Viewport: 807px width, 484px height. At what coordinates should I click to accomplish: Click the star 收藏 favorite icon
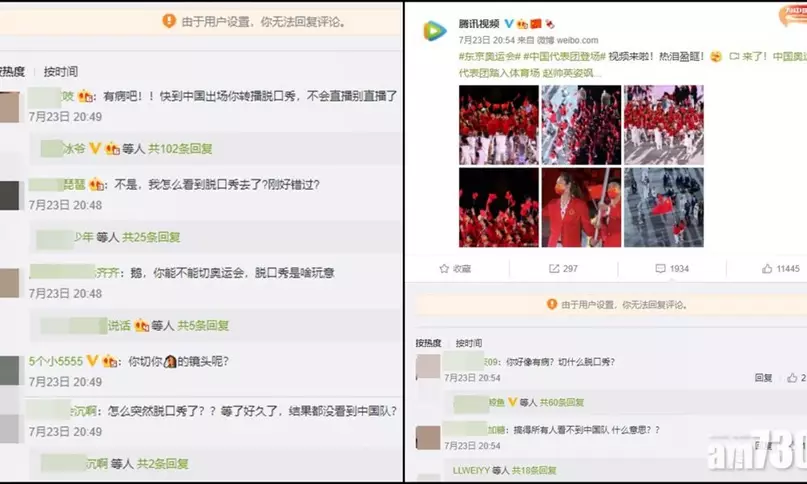point(444,269)
